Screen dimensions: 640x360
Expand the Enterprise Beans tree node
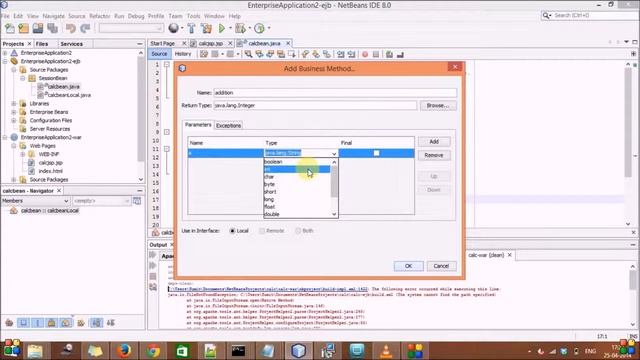(x=14, y=112)
